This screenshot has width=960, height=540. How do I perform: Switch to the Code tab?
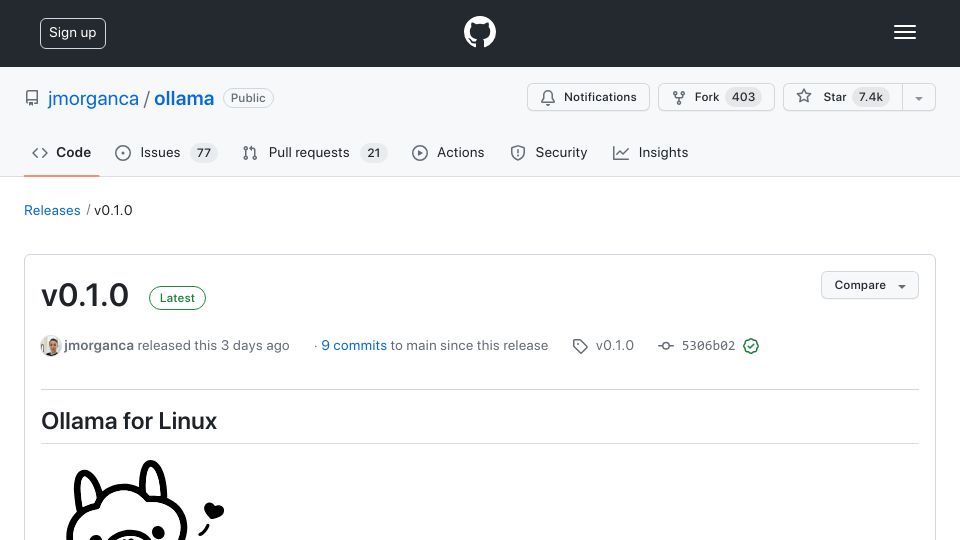click(x=61, y=152)
